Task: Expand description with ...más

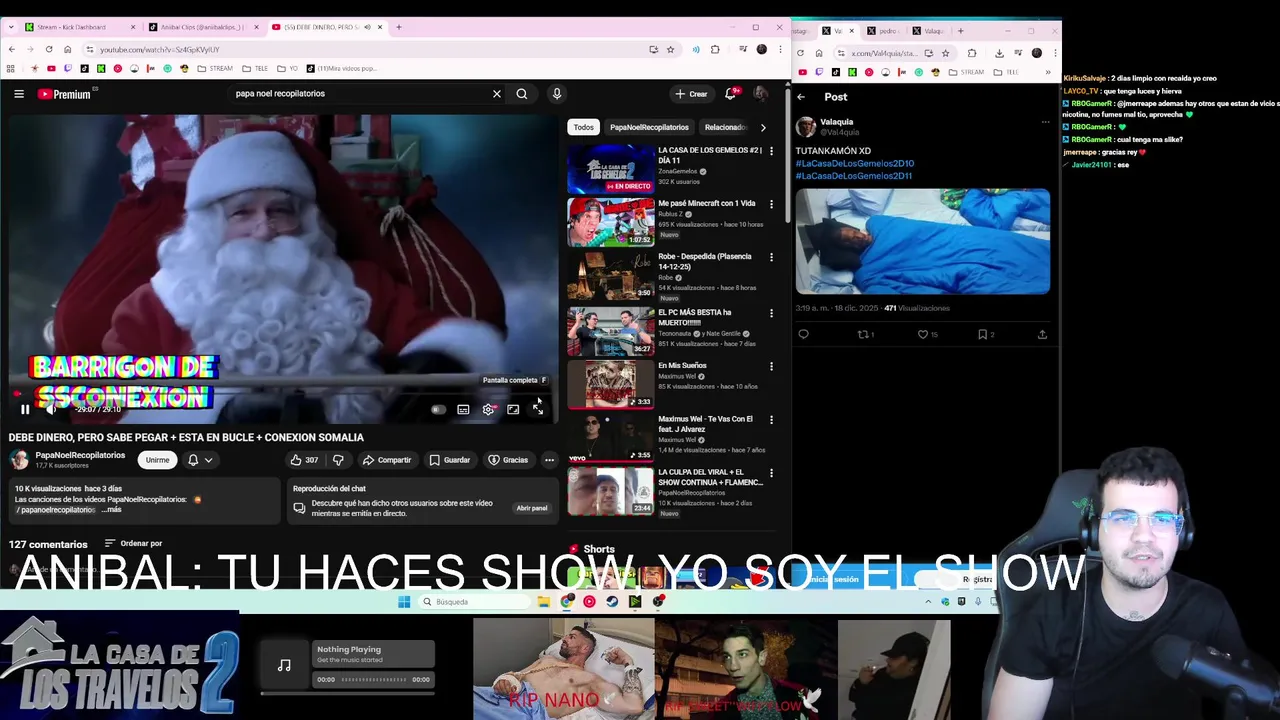Action: point(111,510)
